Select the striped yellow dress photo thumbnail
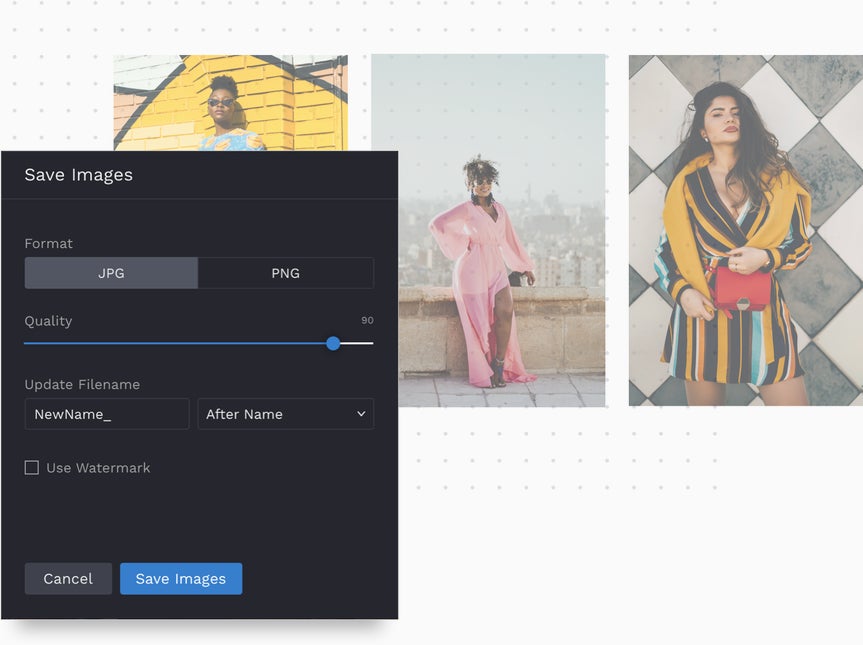Viewport: 863px width, 645px height. pyautogui.click(x=745, y=230)
